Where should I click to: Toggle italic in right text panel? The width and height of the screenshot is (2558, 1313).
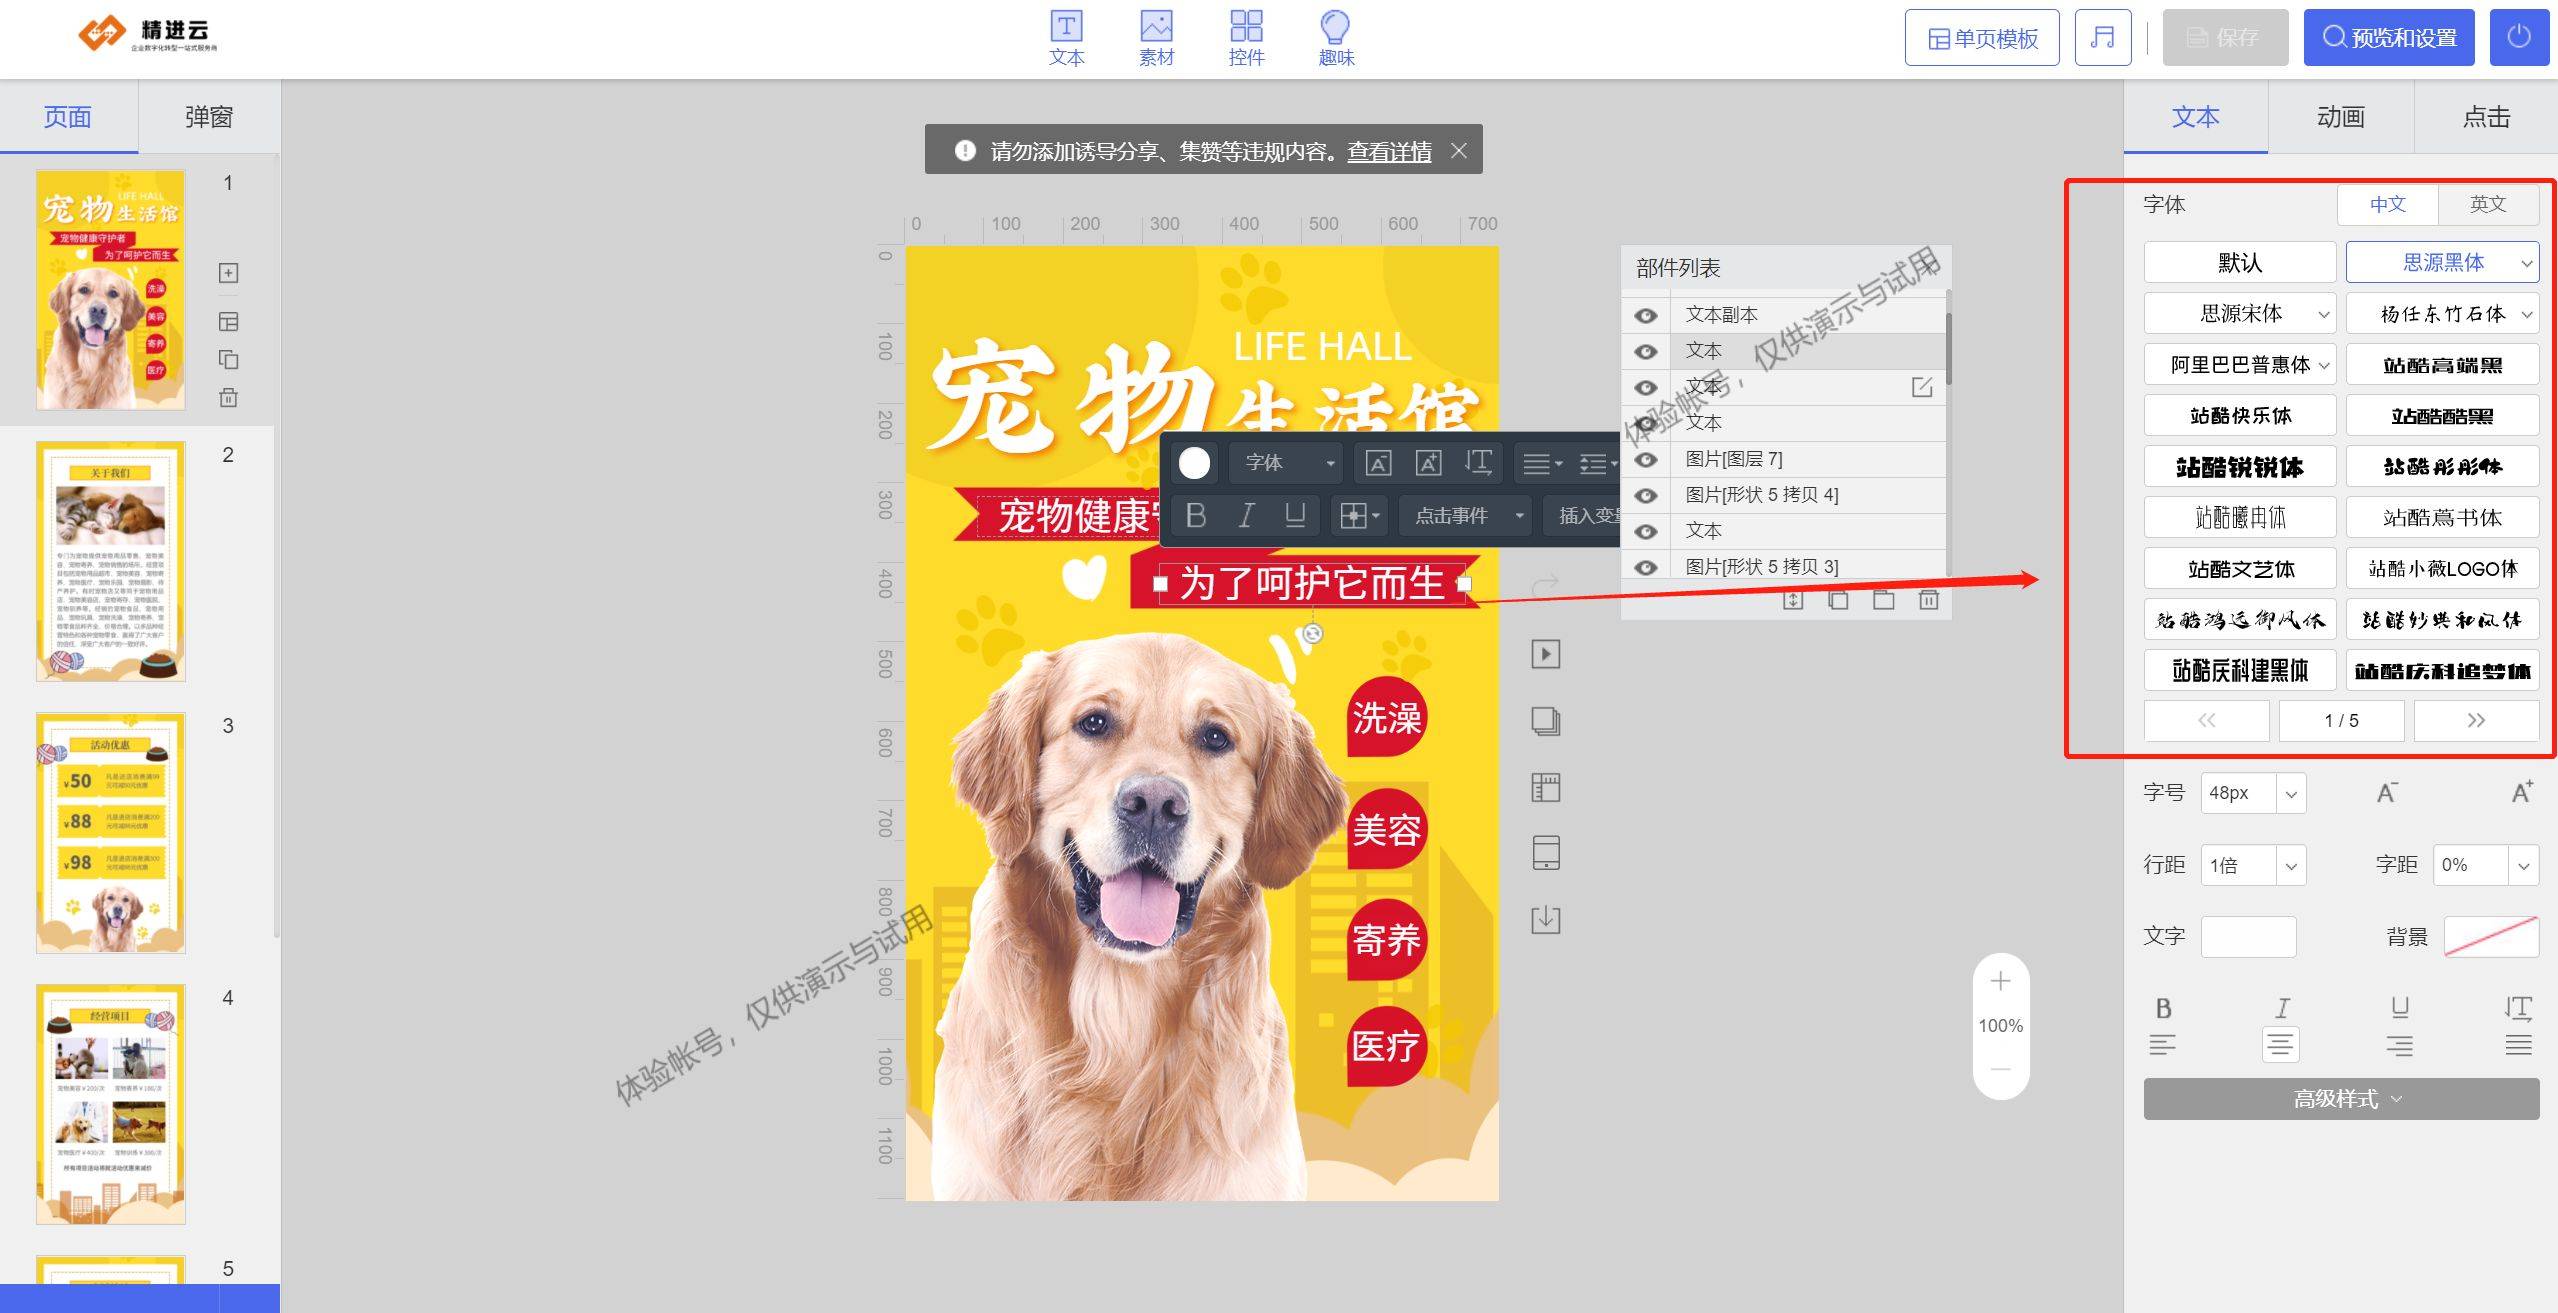(2282, 1008)
